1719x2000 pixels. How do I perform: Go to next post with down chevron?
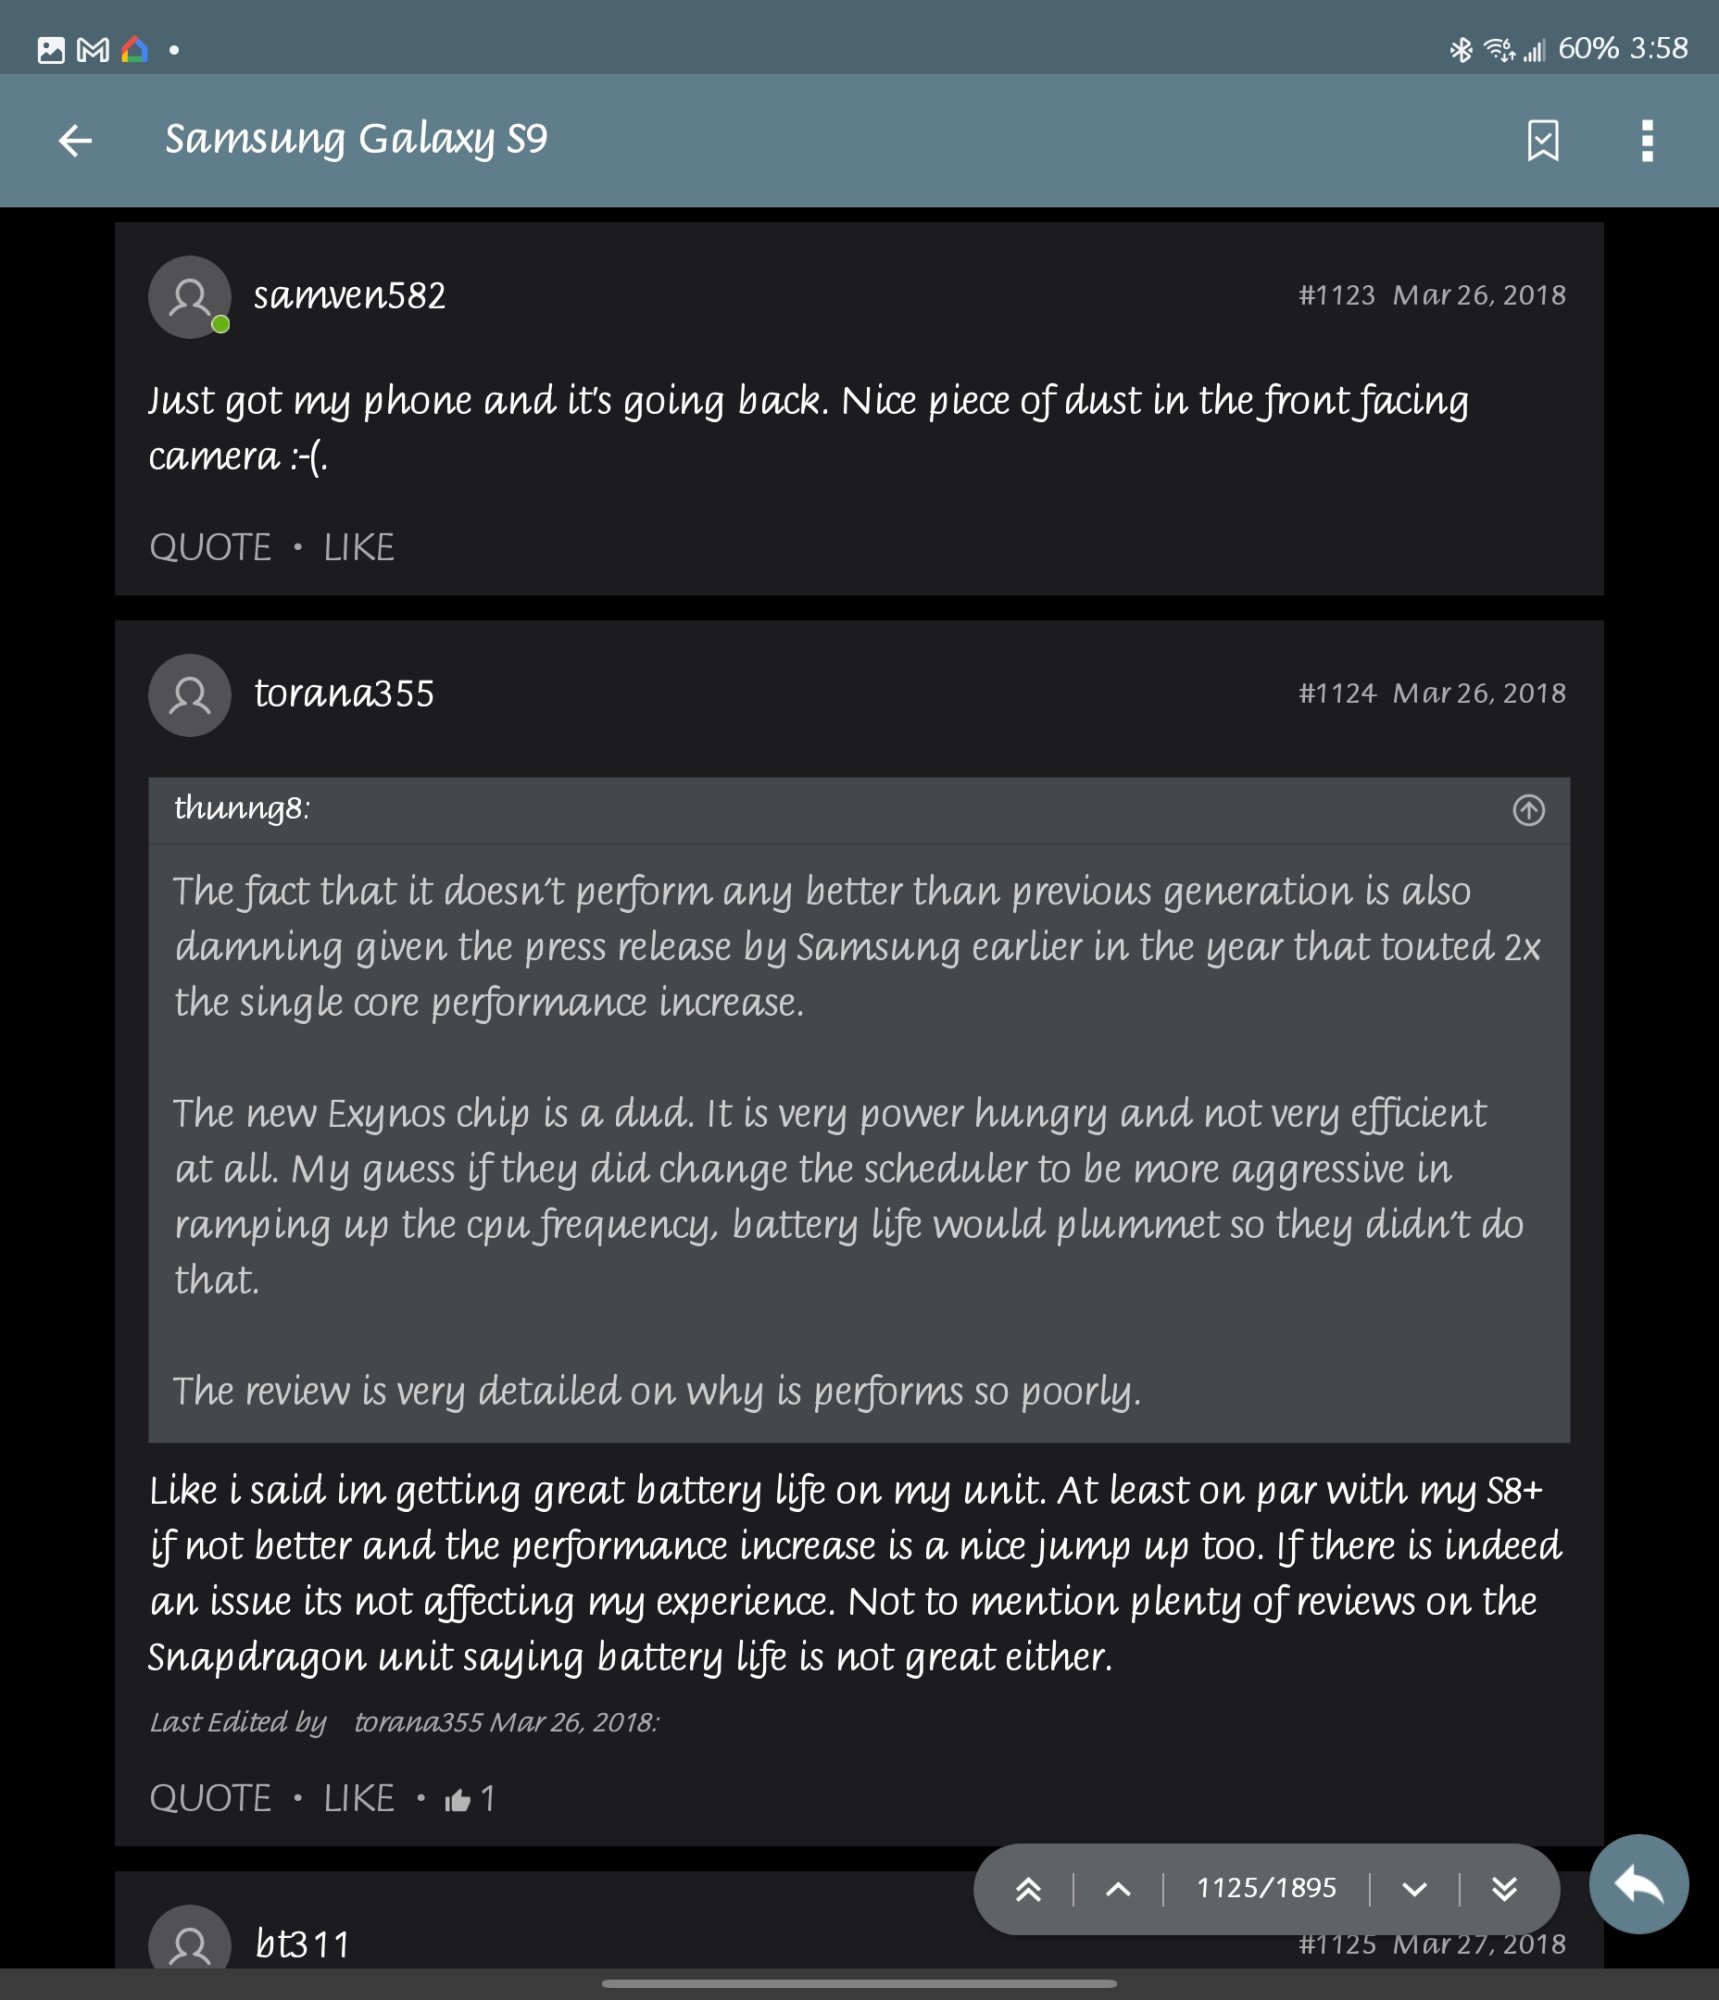(x=1413, y=1889)
